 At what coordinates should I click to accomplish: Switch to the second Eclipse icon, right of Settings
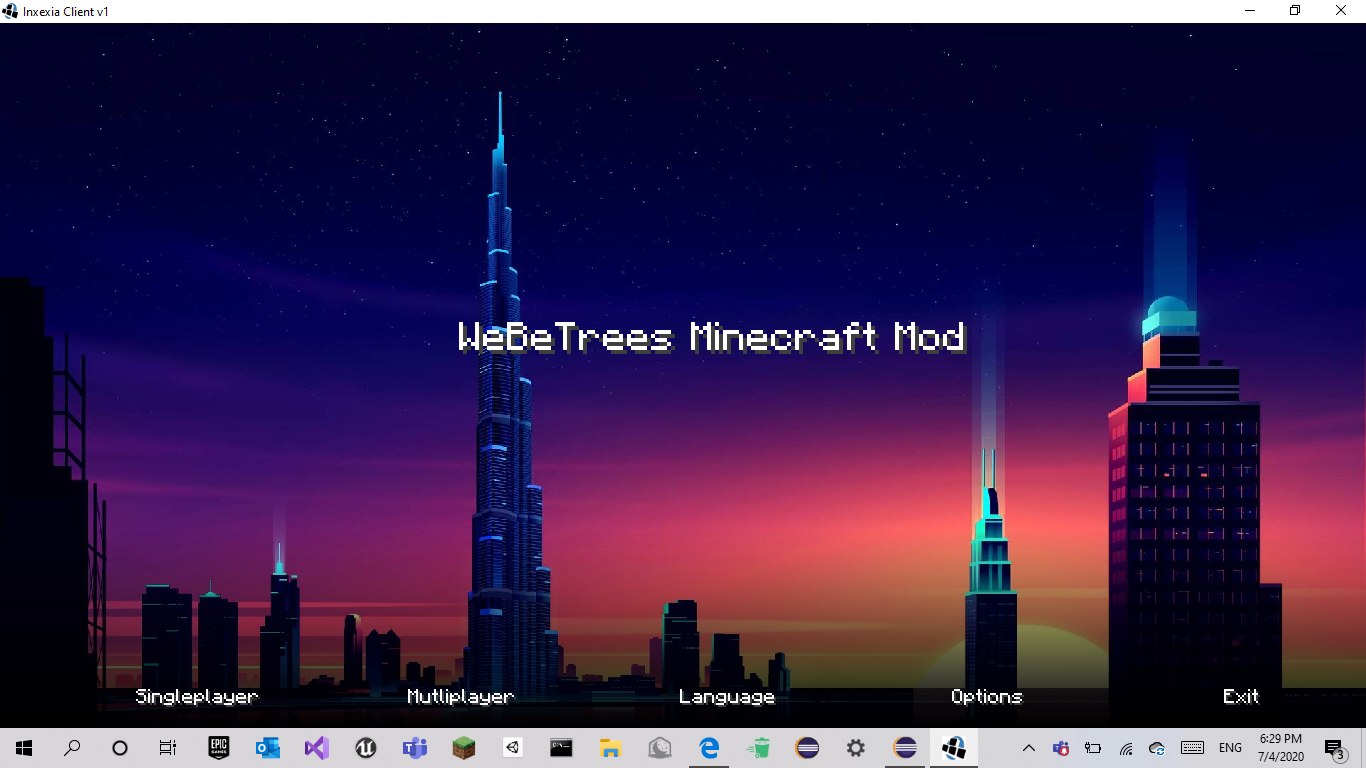coord(905,748)
